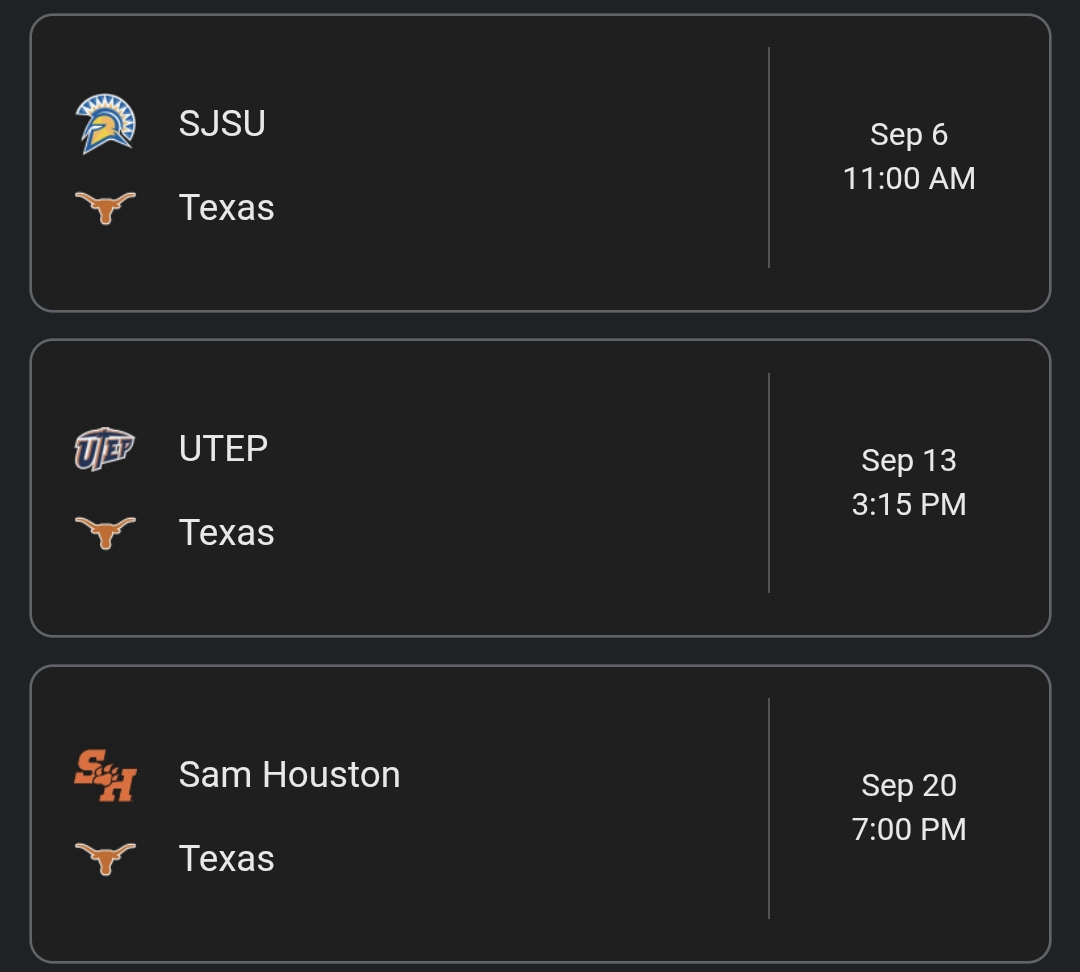
Task: Open the SJSU team name
Action: click(x=222, y=123)
